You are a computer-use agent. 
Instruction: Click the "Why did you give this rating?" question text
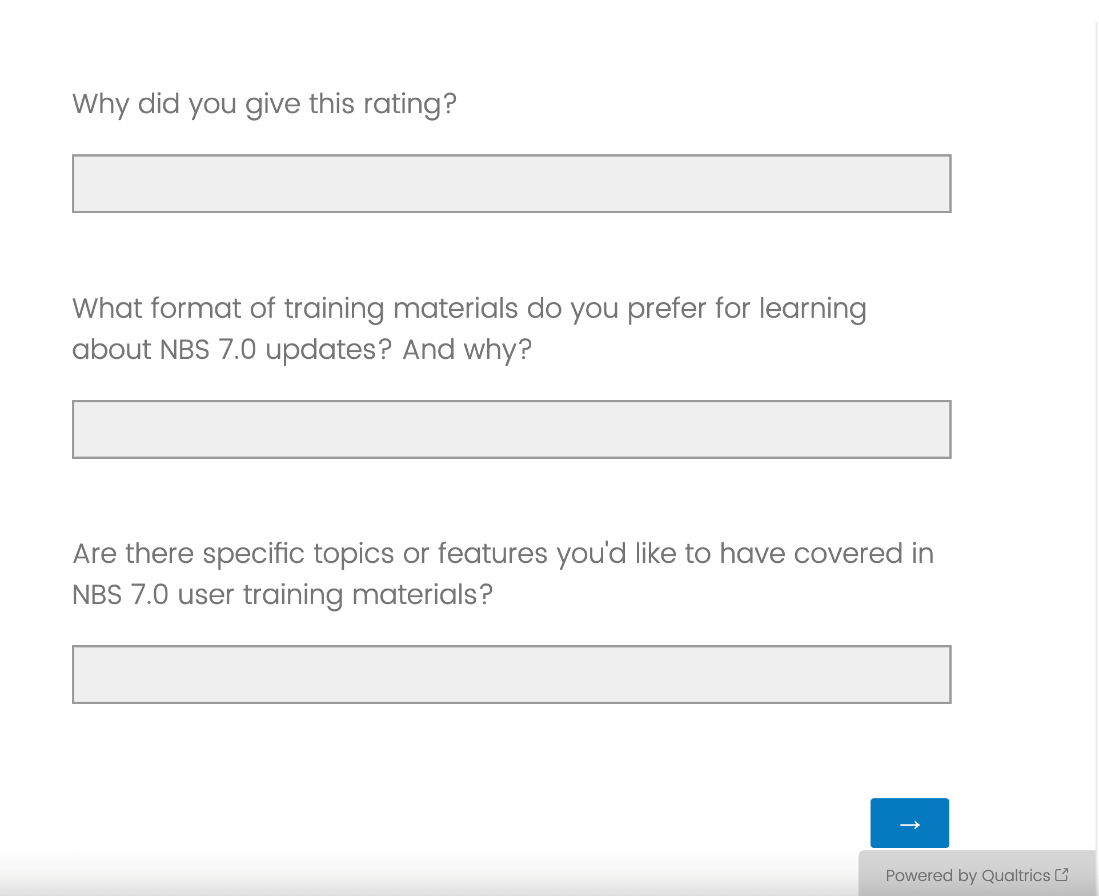pyautogui.click(x=264, y=104)
